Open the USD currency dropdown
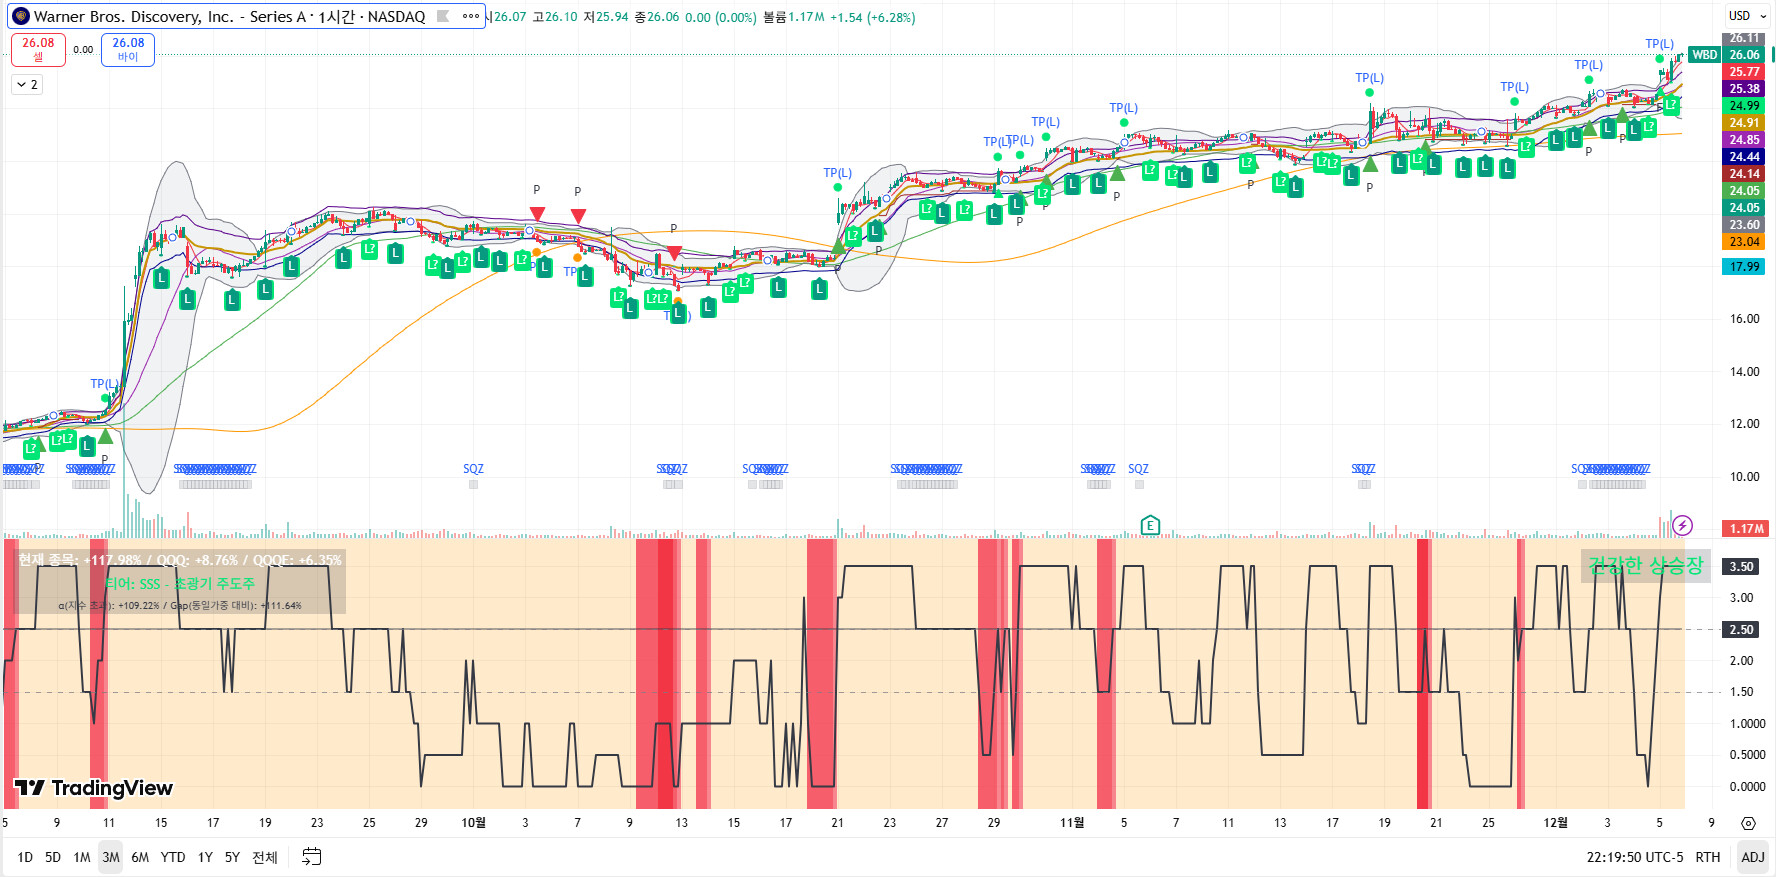Image resolution: width=1776 pixels, height=877 pixels. pos(1748,16)
